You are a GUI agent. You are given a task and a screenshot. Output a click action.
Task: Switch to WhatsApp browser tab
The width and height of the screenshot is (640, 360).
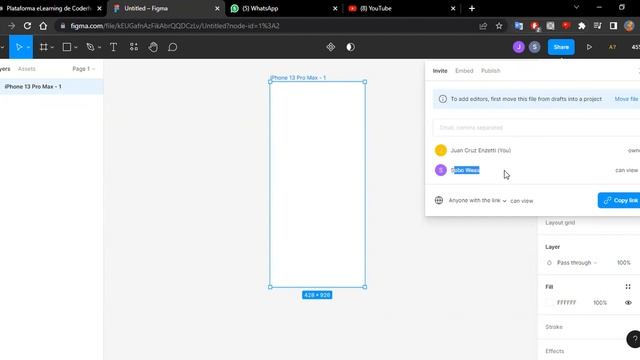[x=284, y=9]
